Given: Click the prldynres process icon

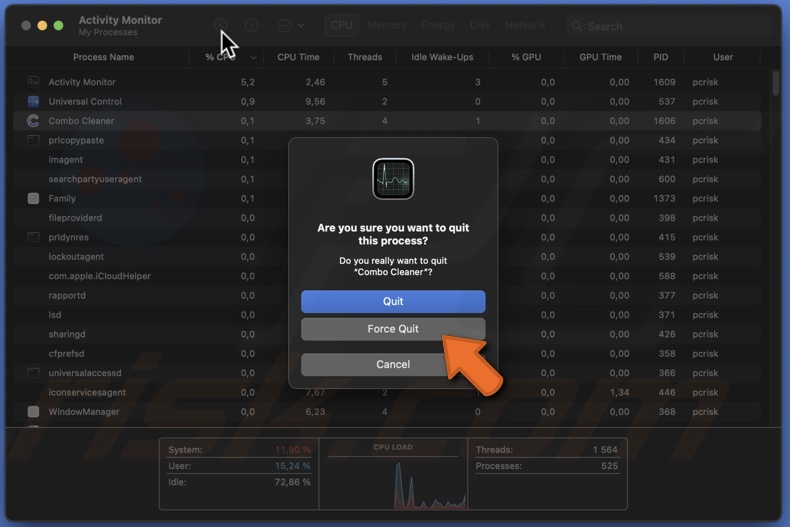Looking at the screenshot, I should pyautogui.click(x=33, y=237).
